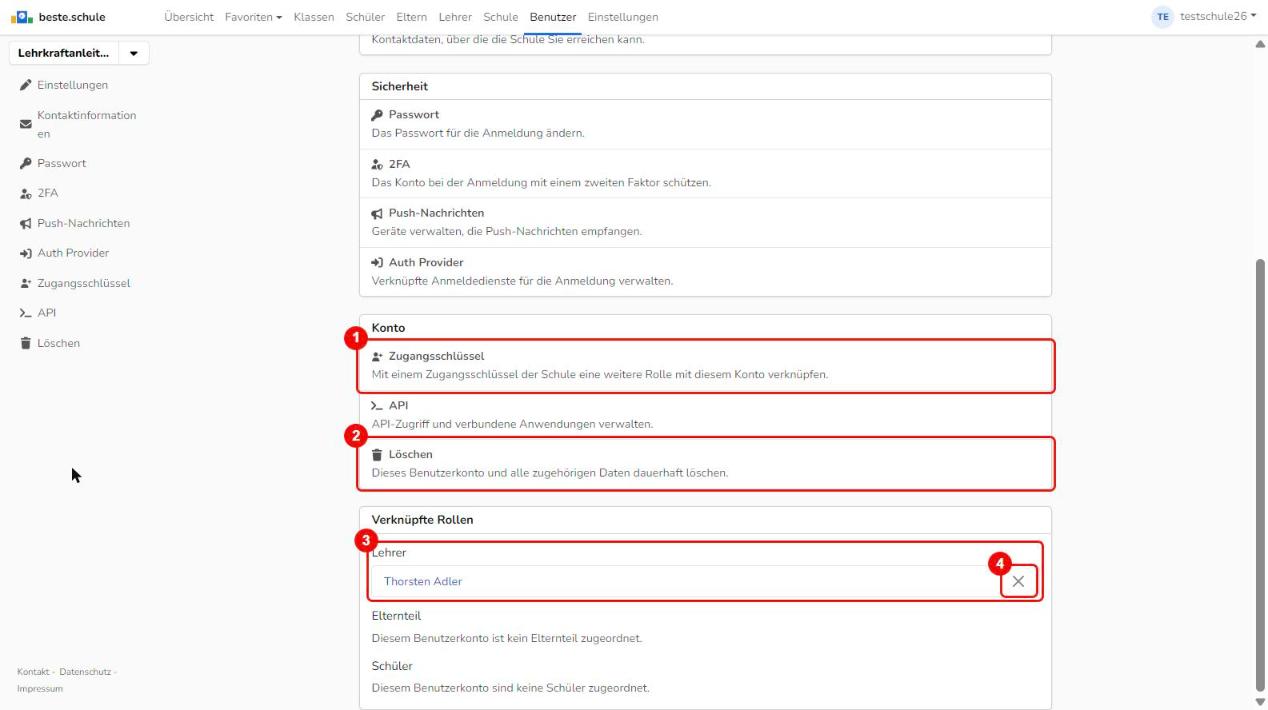
Task: Click the trash icon beside sidebar Löschen
Action: point(25,343)
